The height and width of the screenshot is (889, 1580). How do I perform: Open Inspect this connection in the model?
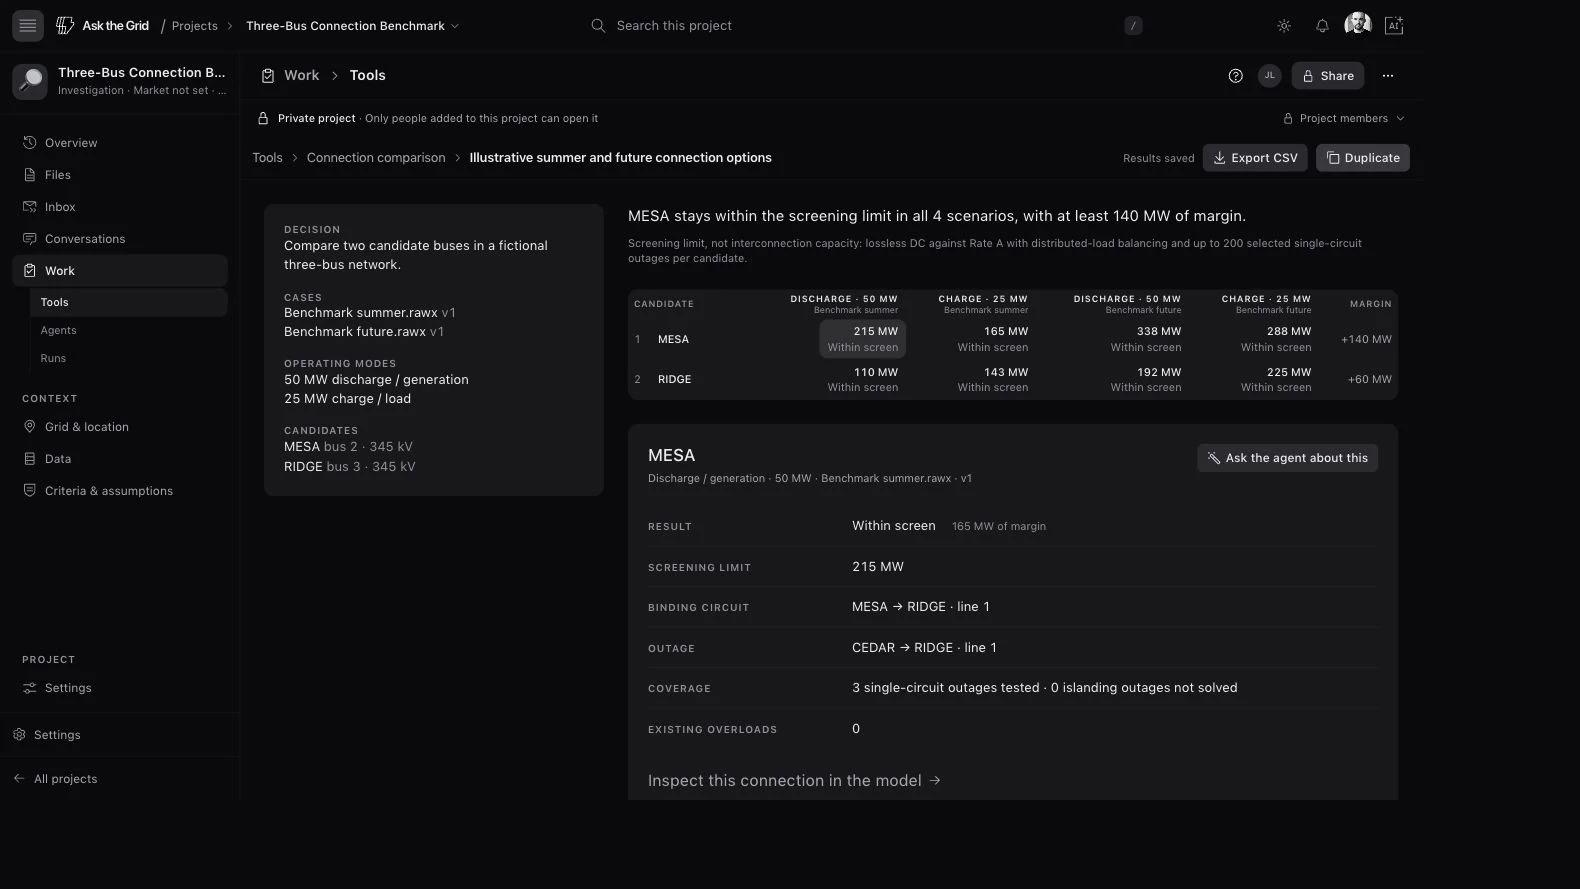pyautogui.click(x=794, y=781)
